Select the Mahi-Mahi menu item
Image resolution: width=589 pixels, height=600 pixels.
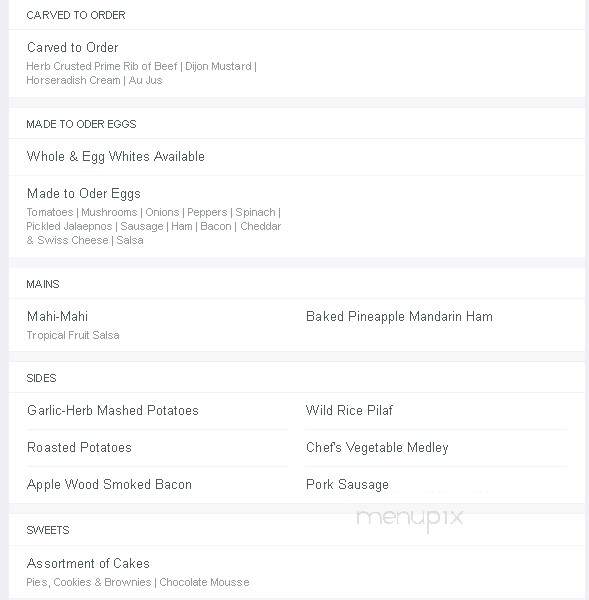point(57,316)
